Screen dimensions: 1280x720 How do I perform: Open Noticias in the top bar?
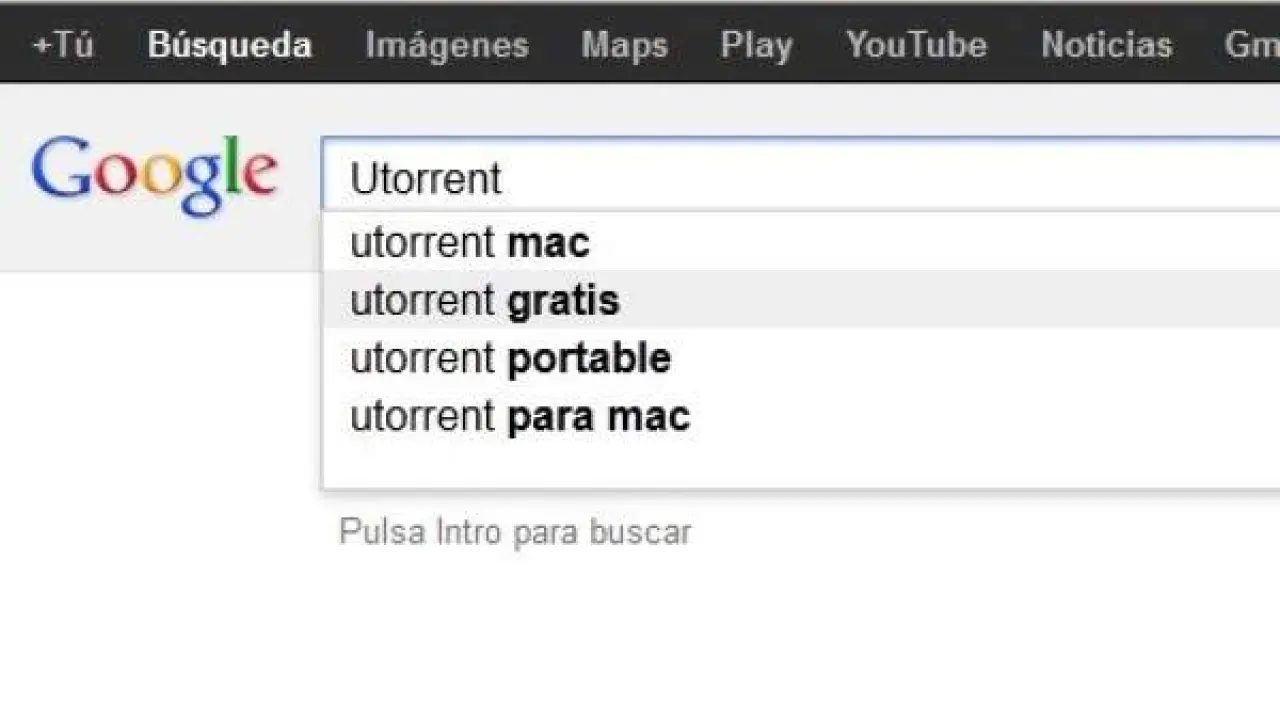[x=1106, y=45]
